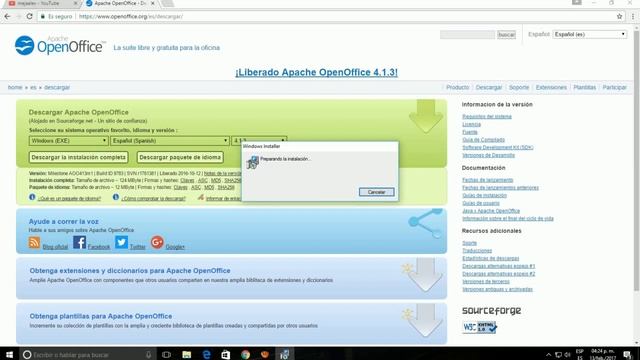
Task: Click the Apache OpenOffice logo
Action: coord(60,45)
